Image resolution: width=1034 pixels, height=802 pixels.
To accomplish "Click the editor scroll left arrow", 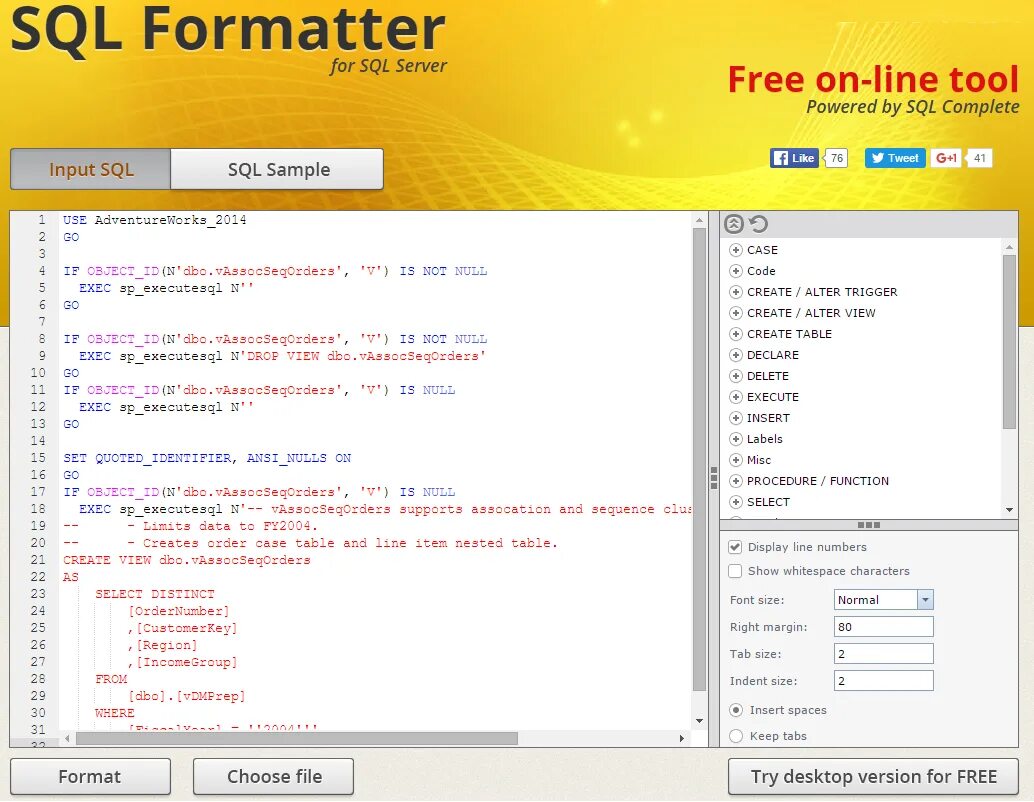I will click(x=67, y=739).
